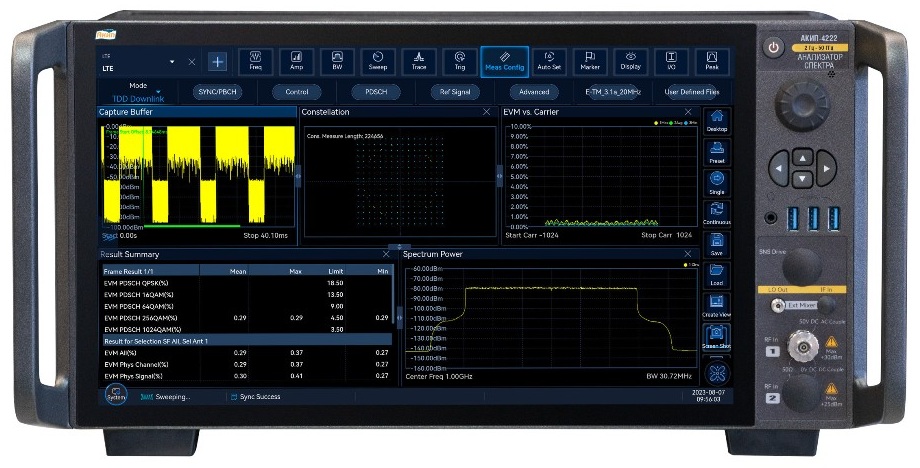Open the Marker toolbar icon
This screenshot has width=920, height=468.
click(590, 61)
